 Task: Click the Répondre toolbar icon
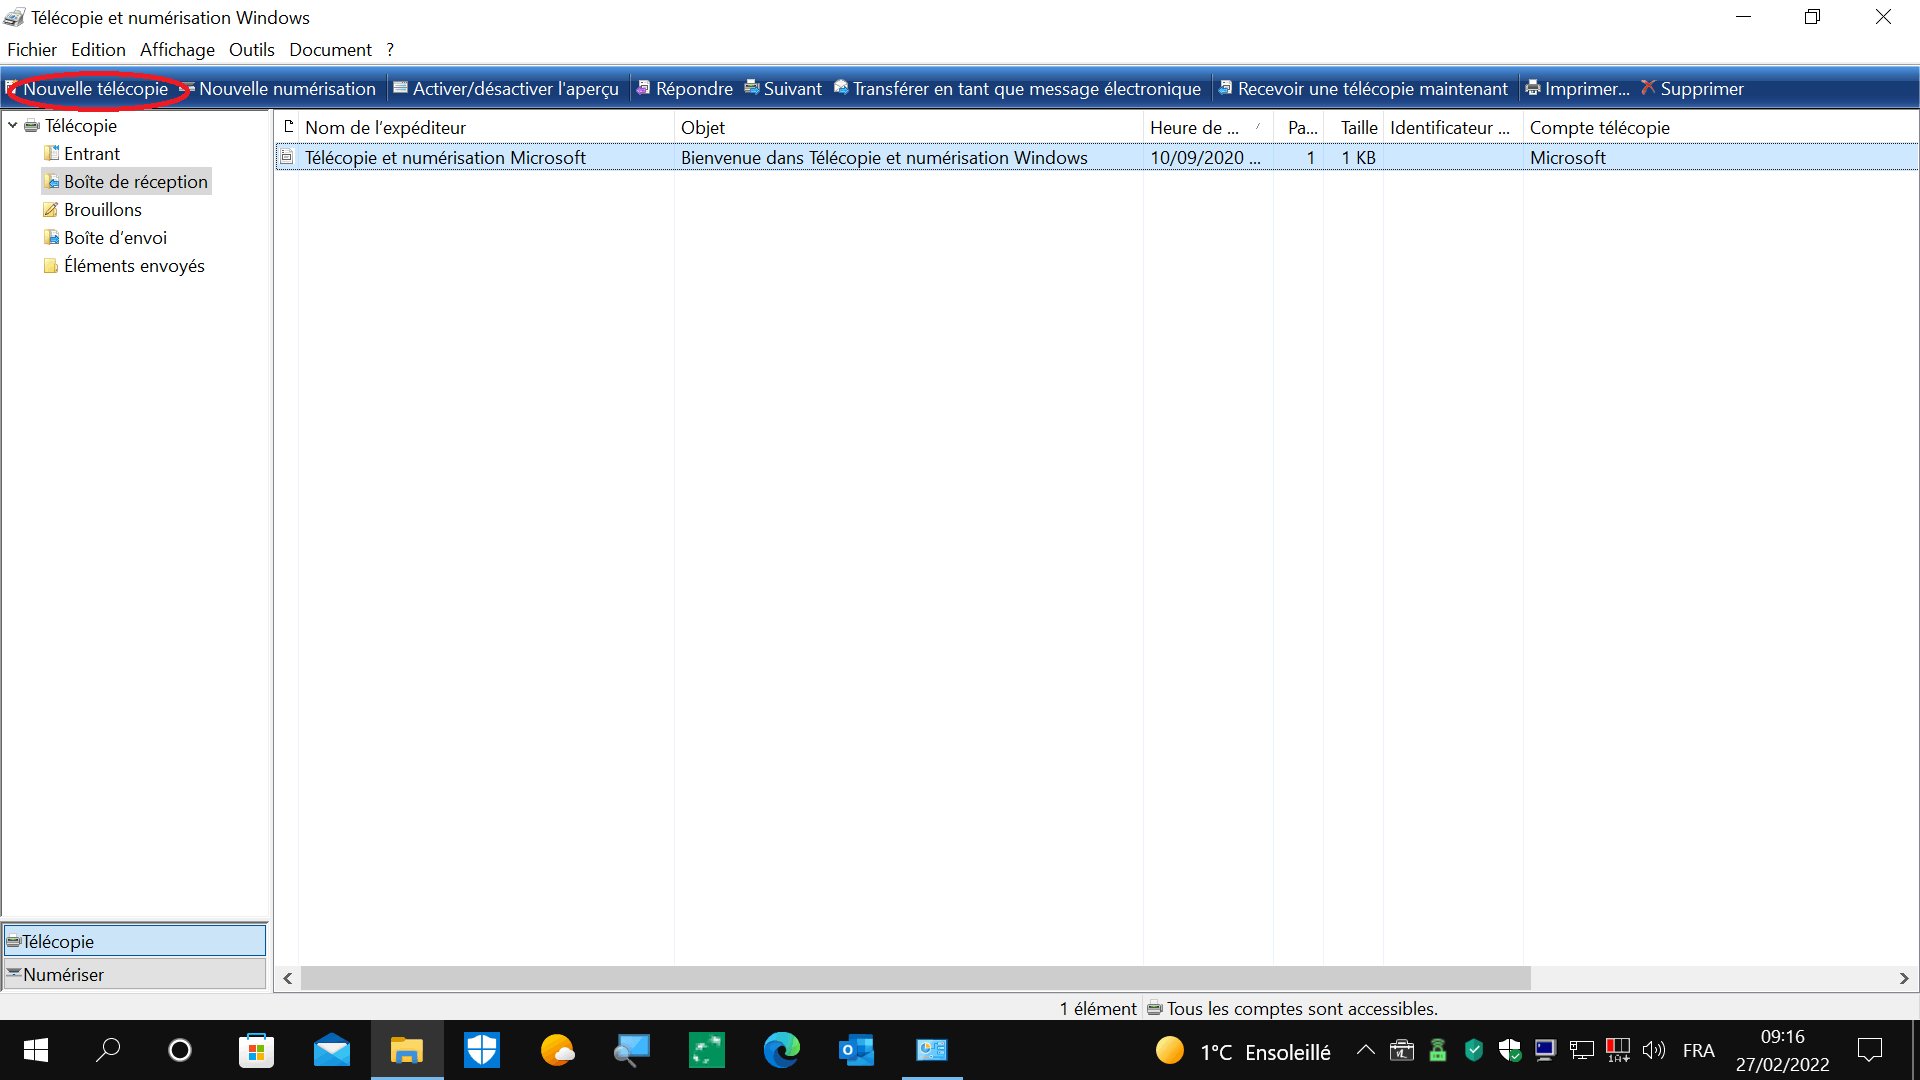pos(644,89)
